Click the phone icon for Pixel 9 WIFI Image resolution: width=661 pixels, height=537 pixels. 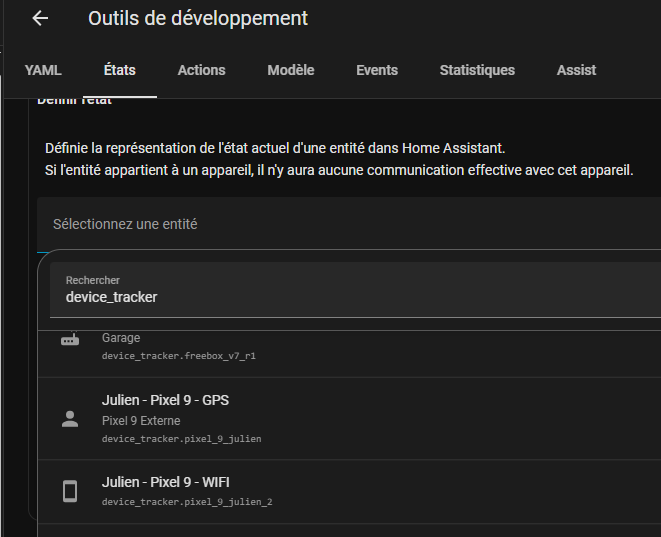click(69, 491)
